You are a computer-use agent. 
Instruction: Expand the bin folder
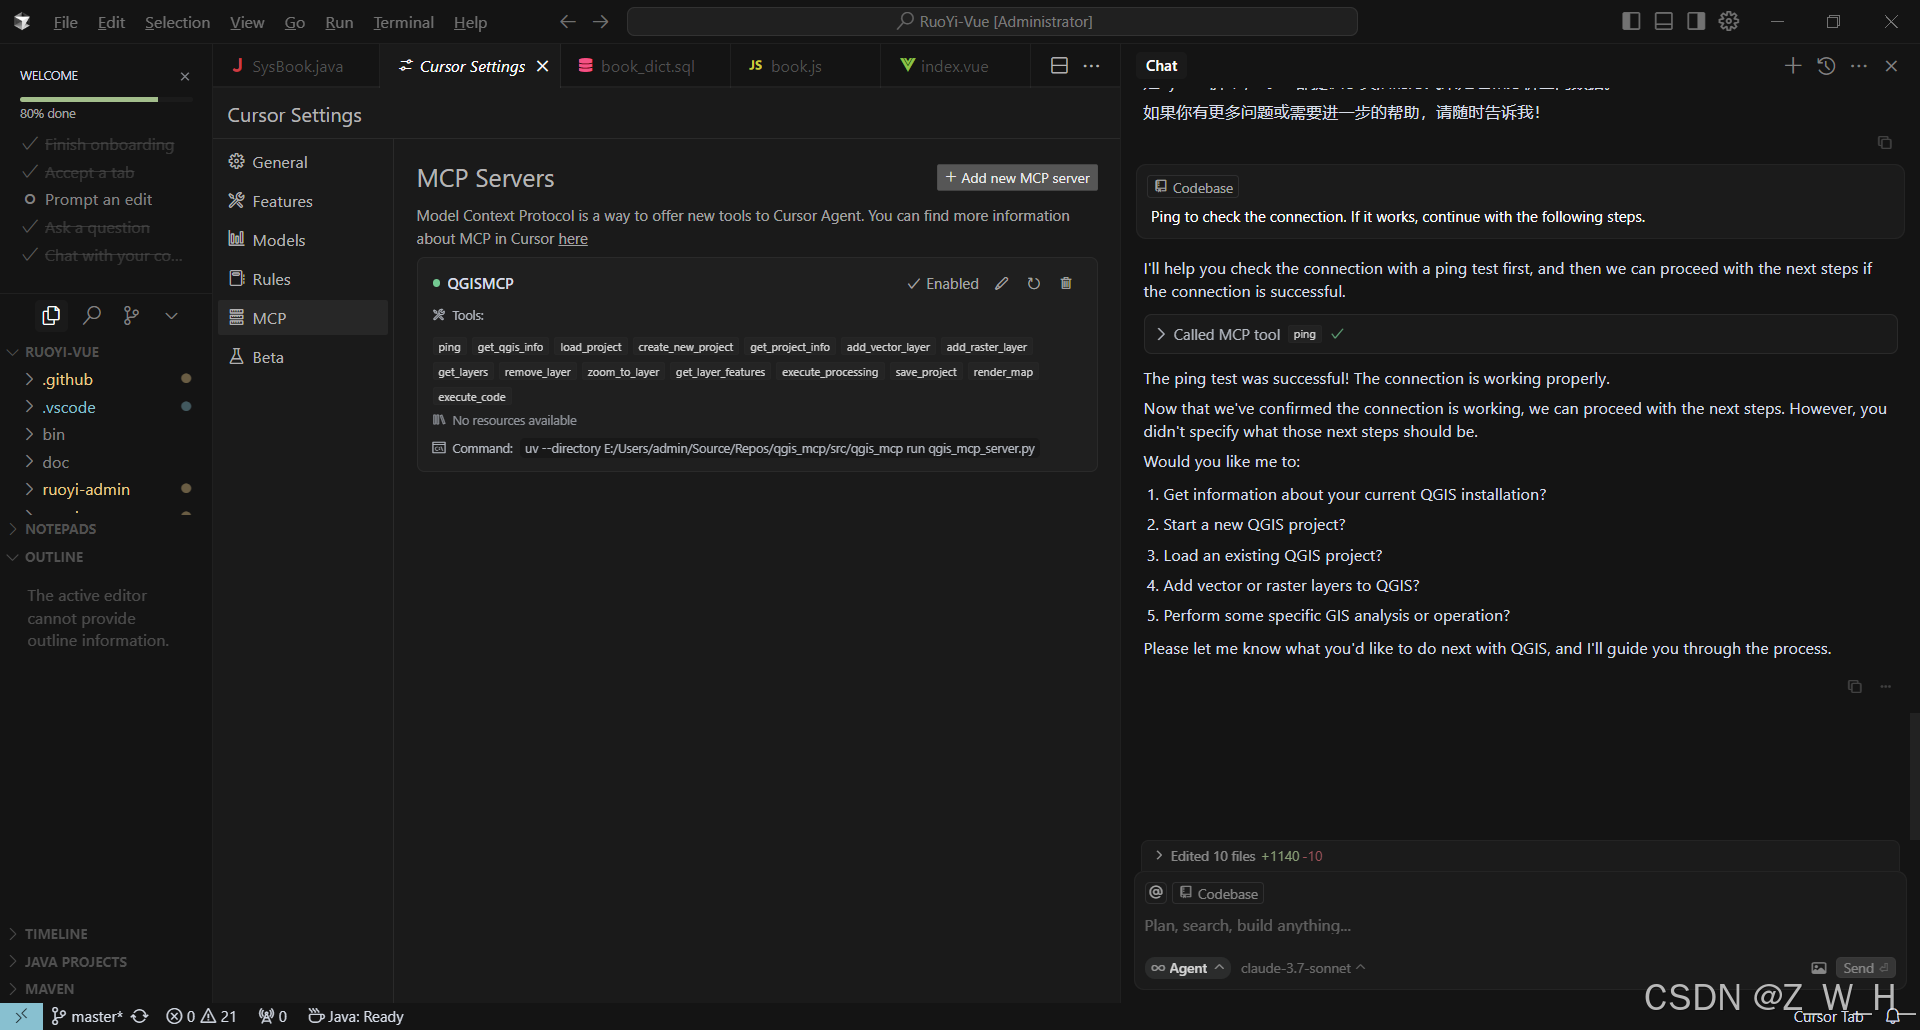(105, 435)
